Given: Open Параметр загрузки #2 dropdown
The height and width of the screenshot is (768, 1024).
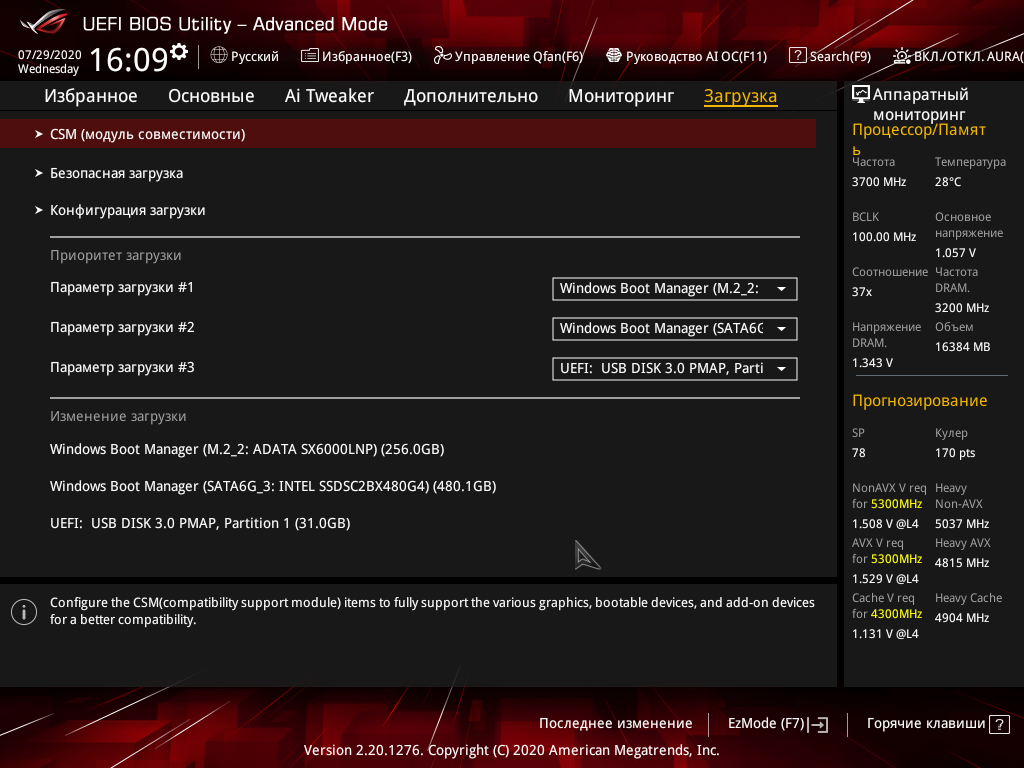Looking at the screenshot, I should 675,328.
